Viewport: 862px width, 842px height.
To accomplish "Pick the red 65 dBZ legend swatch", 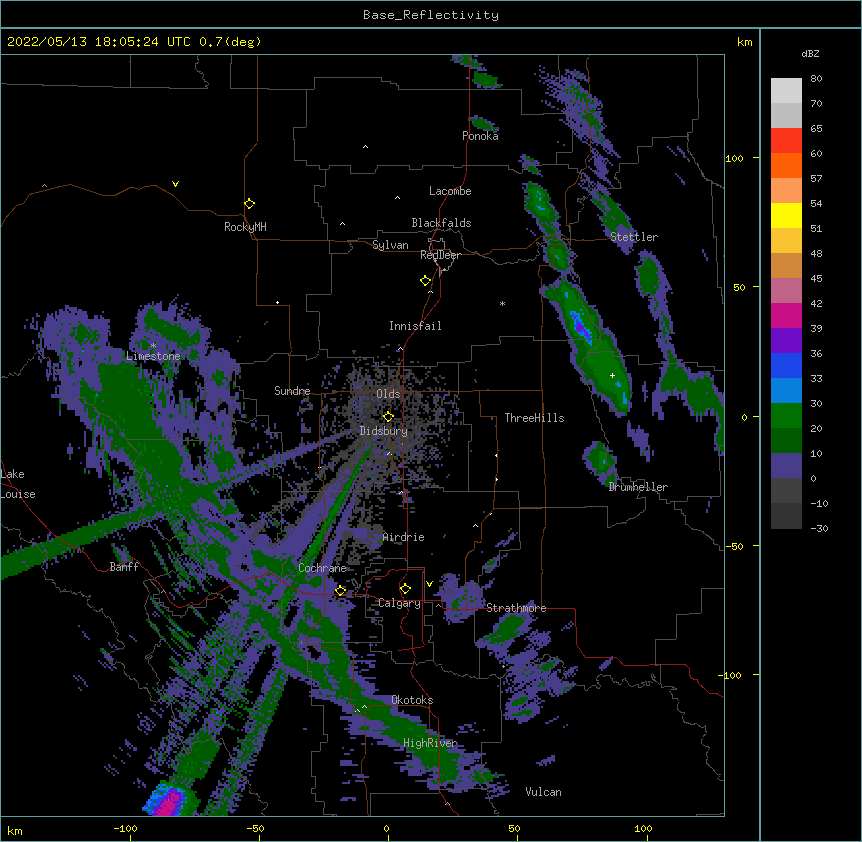I will 786,140.
